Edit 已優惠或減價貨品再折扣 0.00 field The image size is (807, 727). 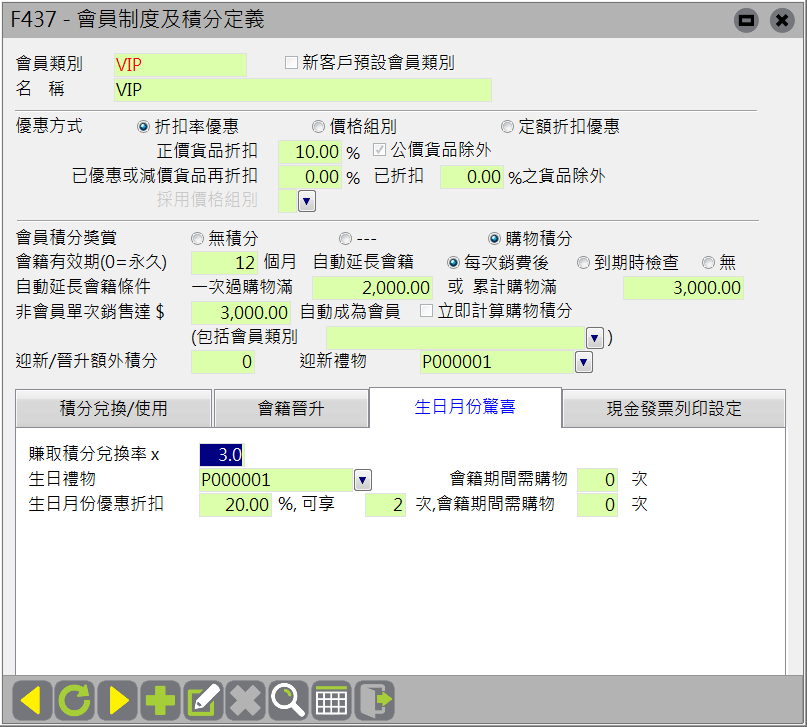click(310, 177)
